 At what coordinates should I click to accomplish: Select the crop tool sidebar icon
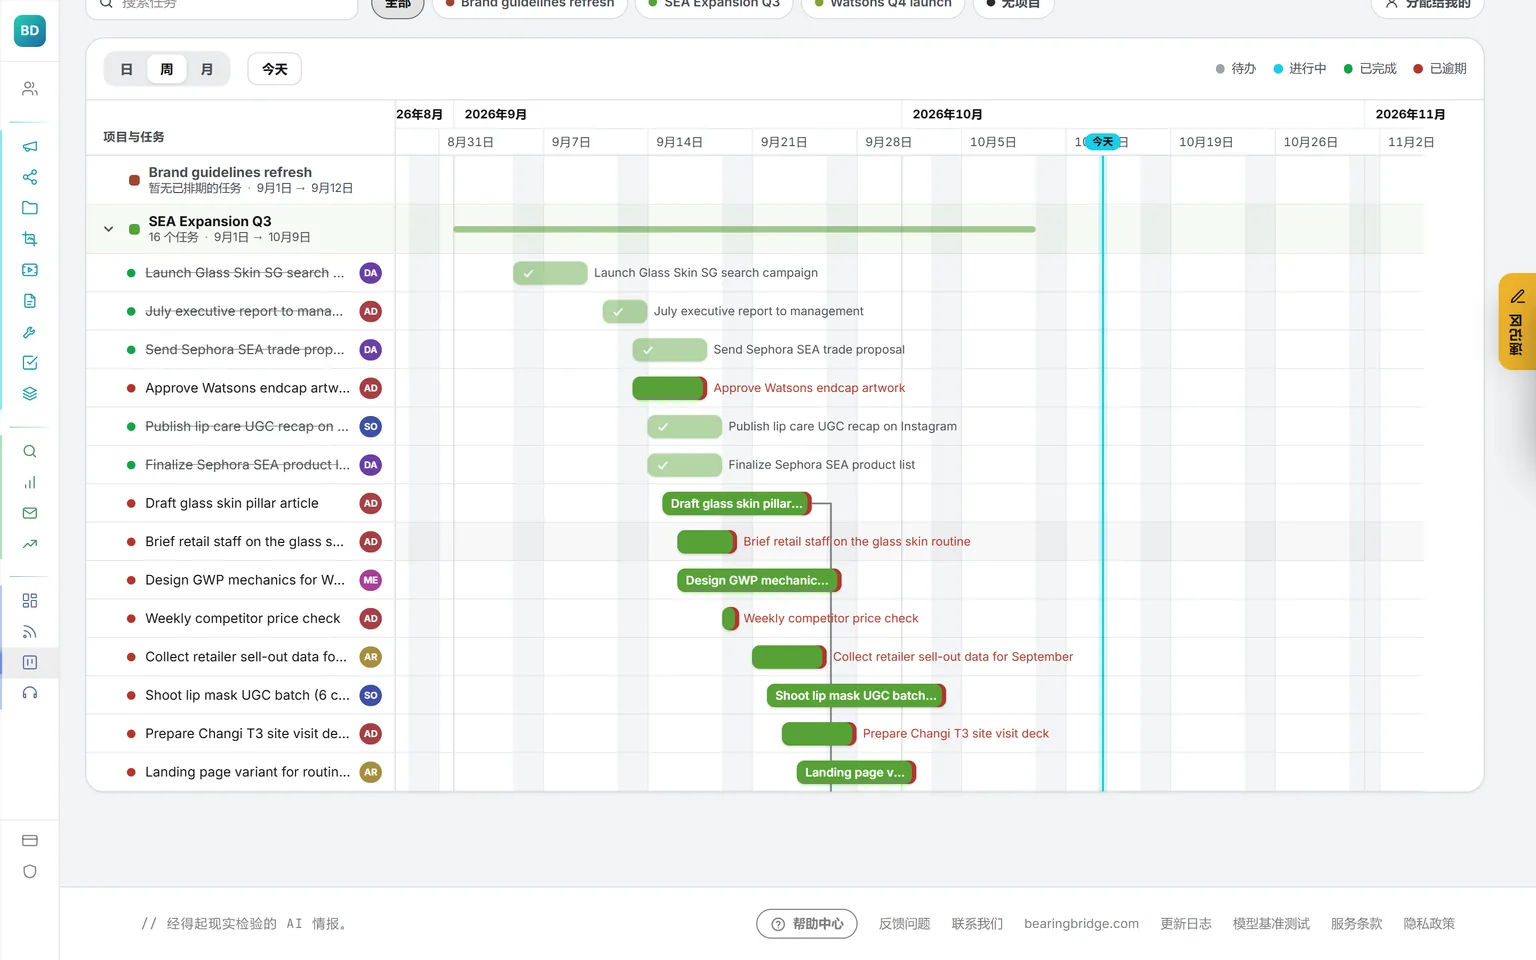tap(30, 239)
